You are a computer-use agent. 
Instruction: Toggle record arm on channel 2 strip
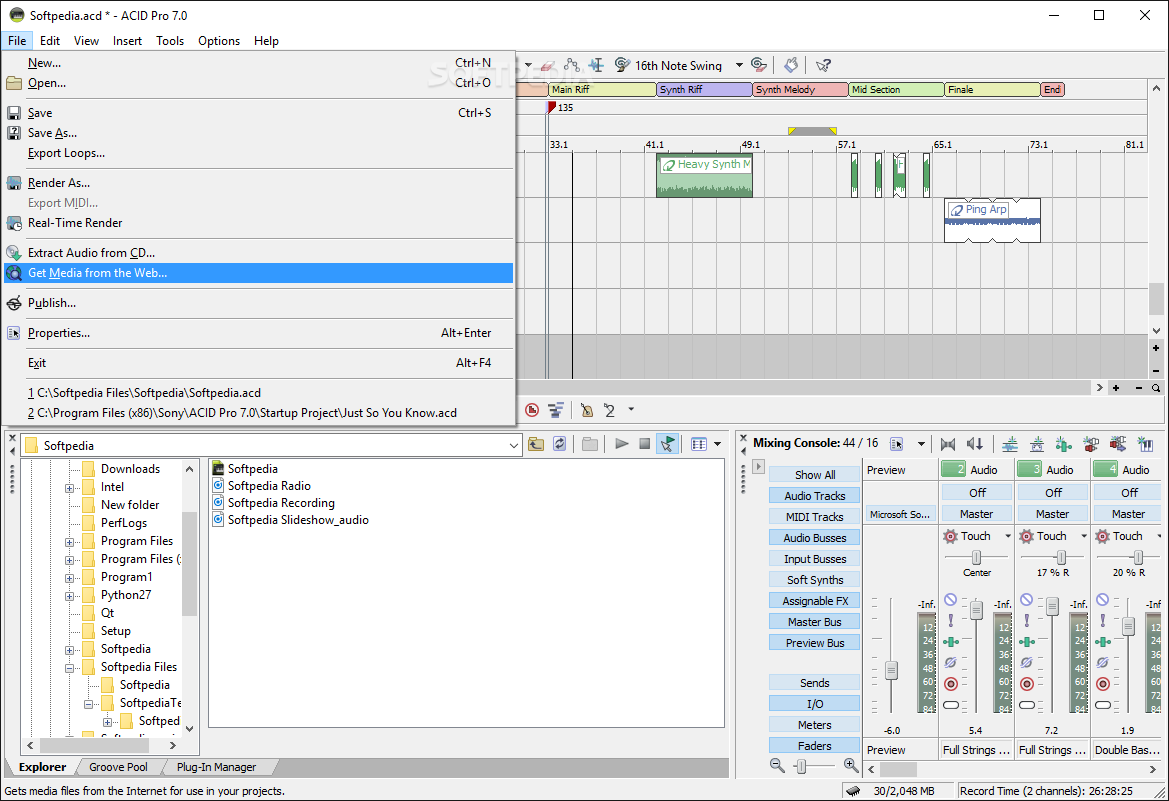point(951,684)
